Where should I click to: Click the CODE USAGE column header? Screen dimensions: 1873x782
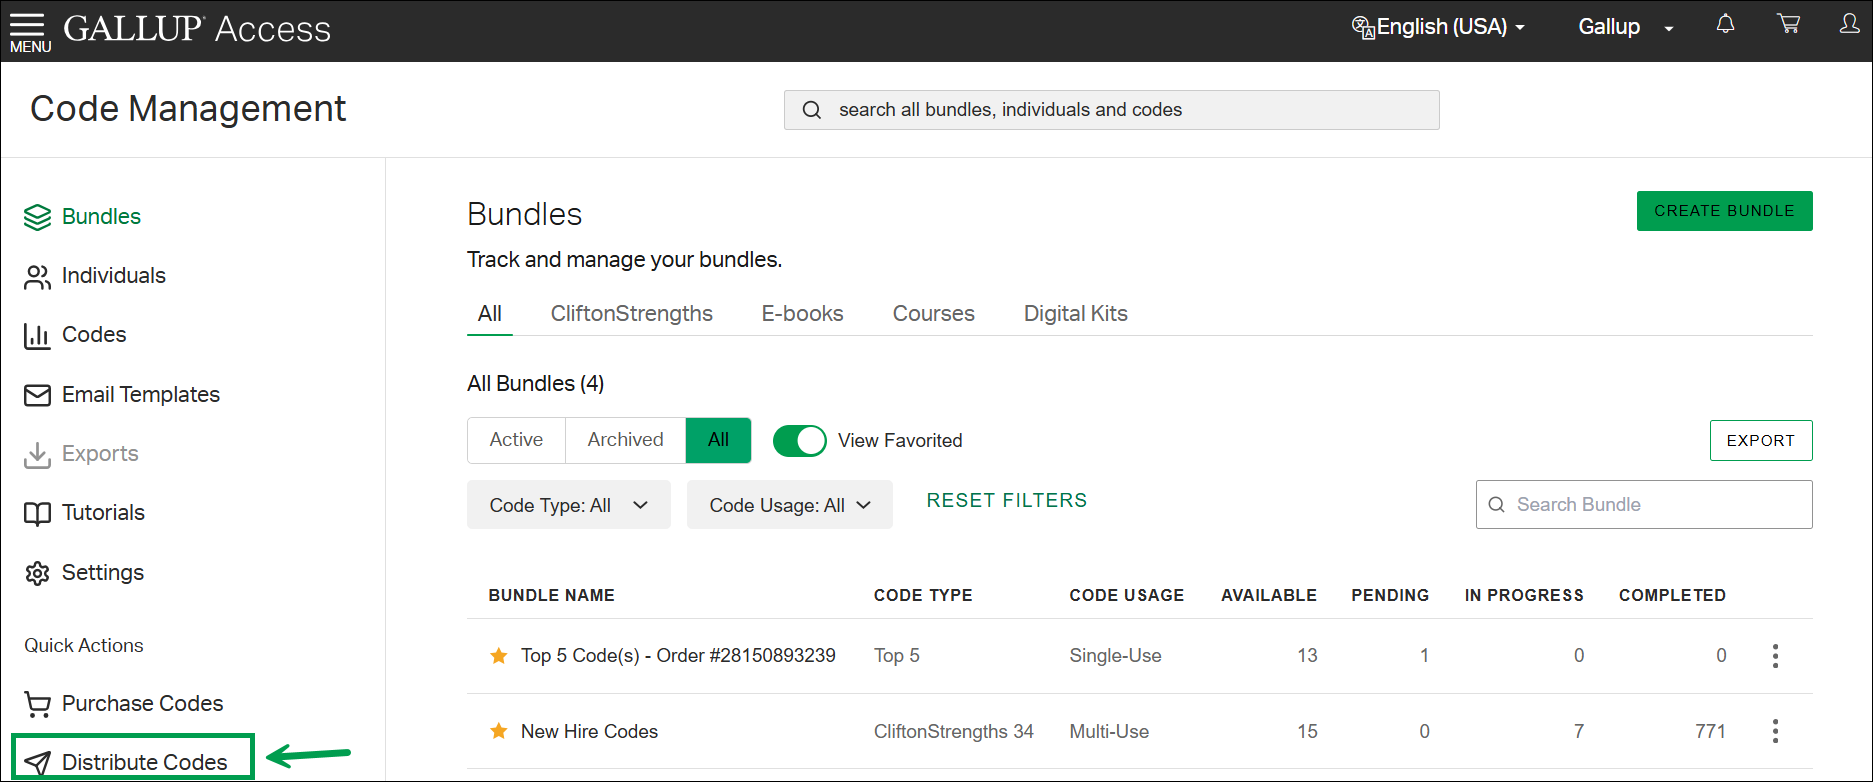[x=1126, y=596]
